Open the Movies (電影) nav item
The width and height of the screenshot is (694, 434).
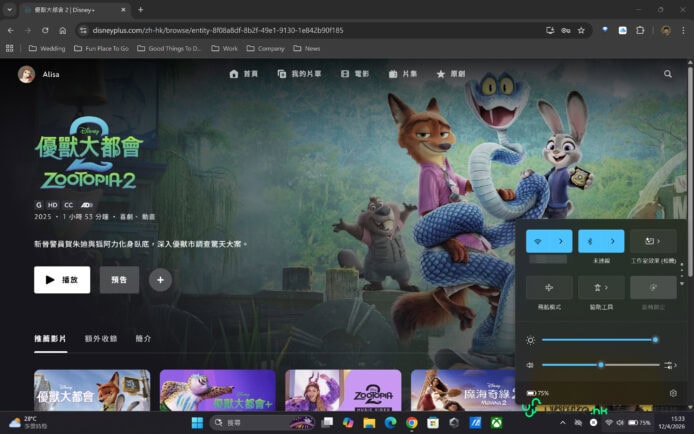355,74
